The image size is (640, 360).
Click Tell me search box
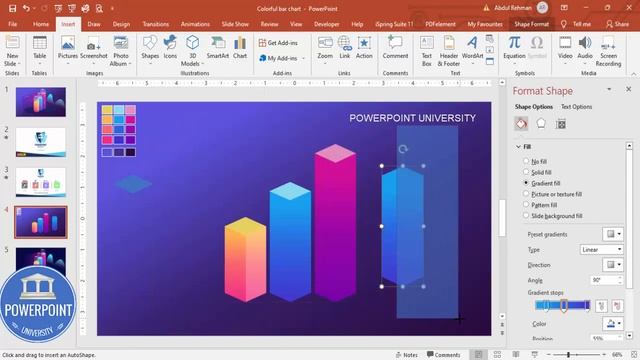[576, 24]
